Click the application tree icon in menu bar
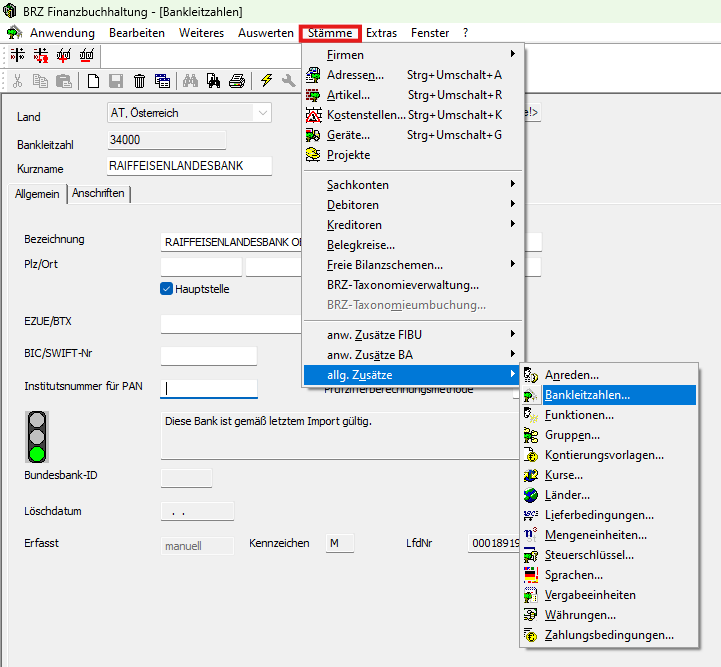 pyautogui.click(x=14, y=33)
